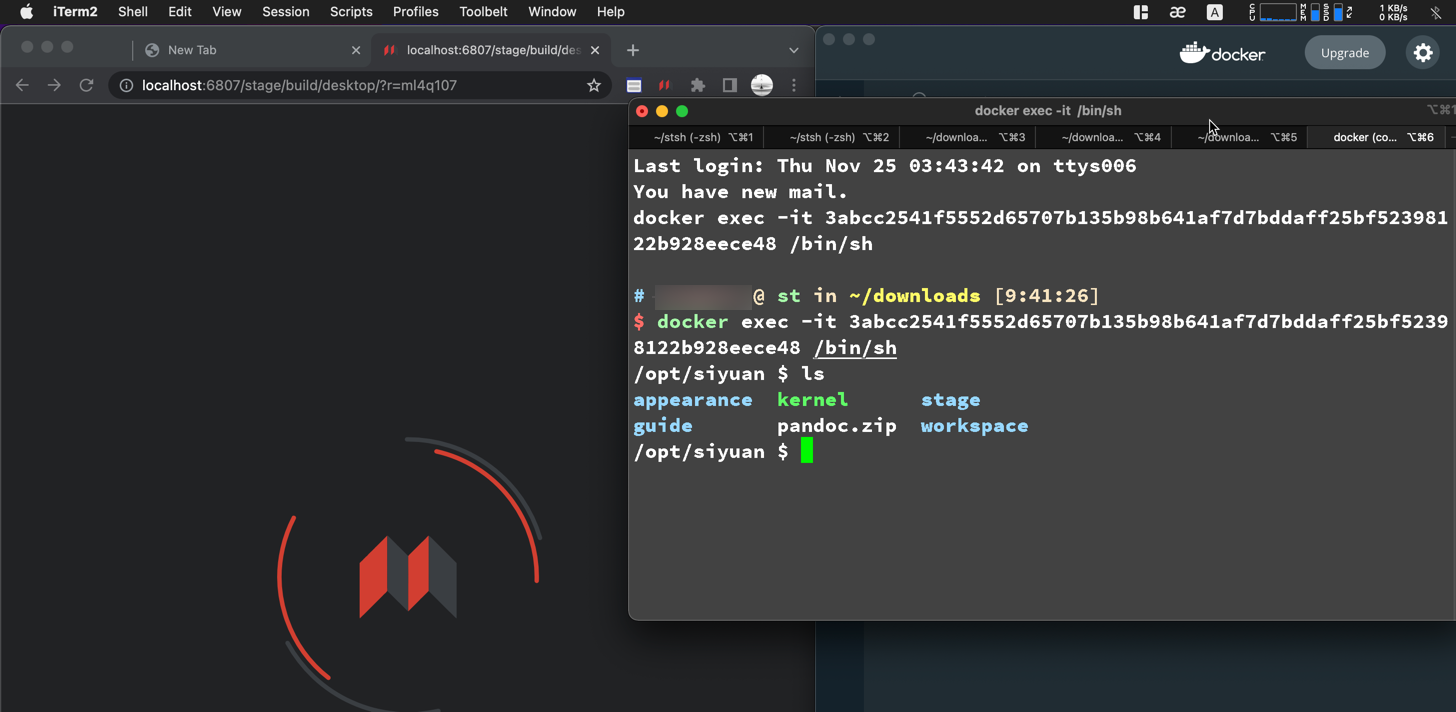View site information icon in address bar
The height and width of the screenshot is (712, 1456).
[126, 85]
